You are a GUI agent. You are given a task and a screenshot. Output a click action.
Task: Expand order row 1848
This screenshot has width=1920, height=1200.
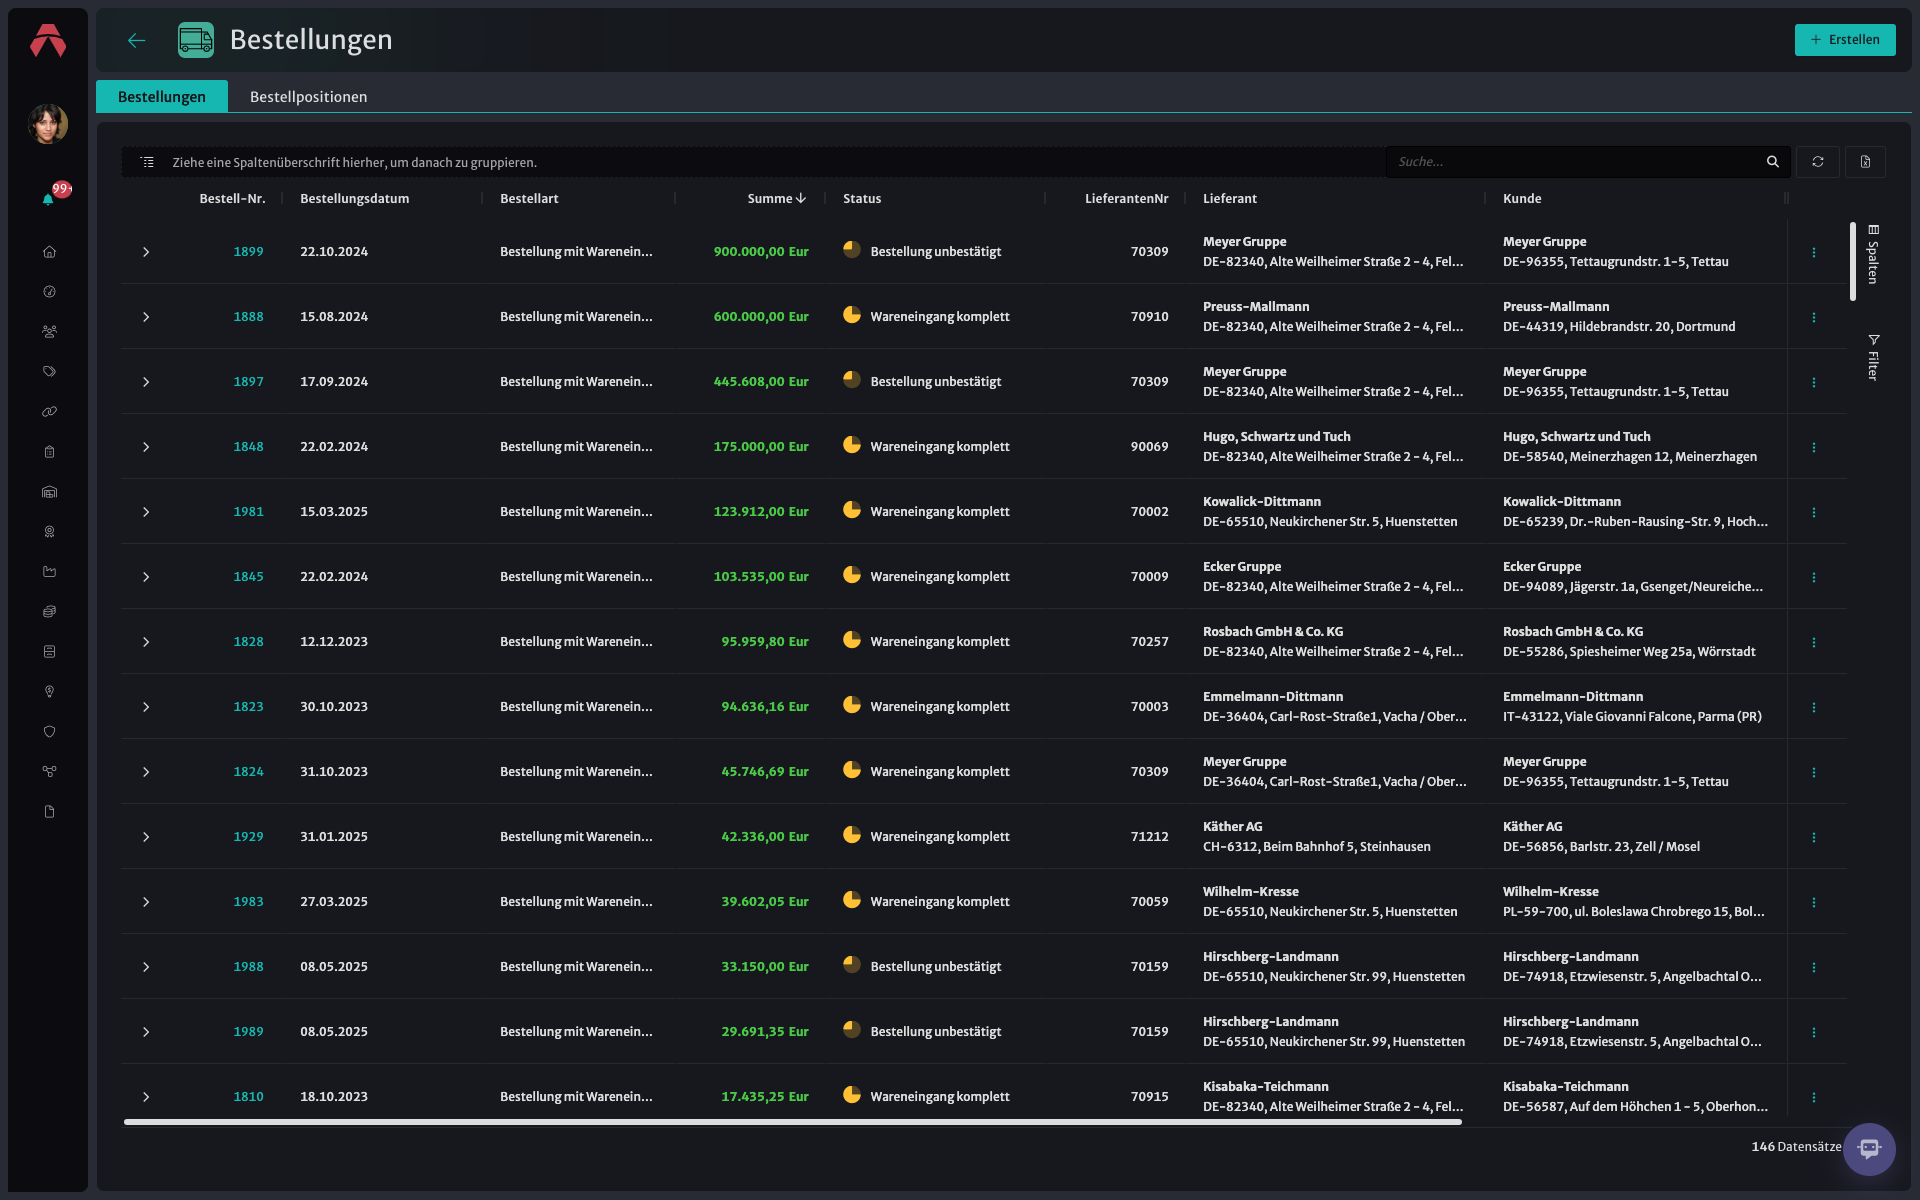click(146, 447)
